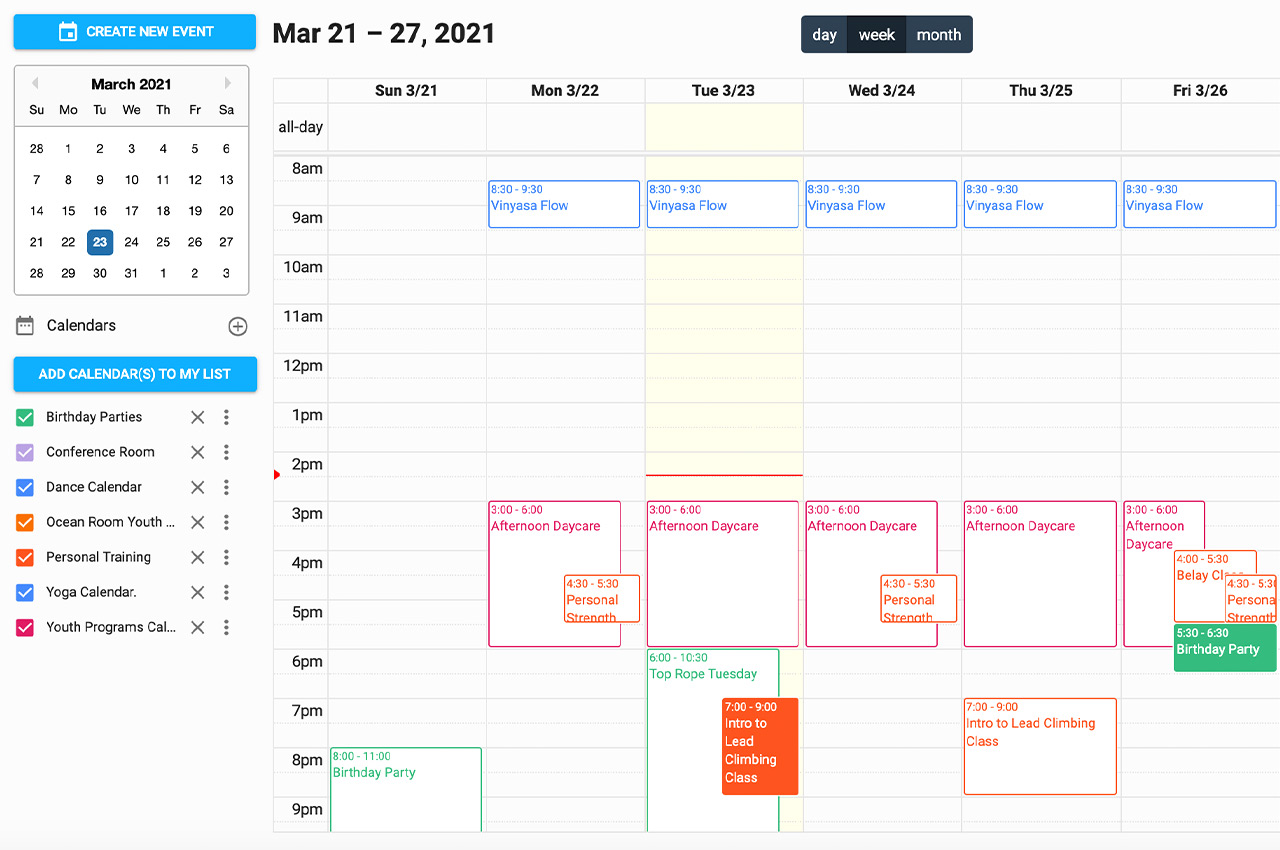The width and height of the screenshot is (1280, 850).
Task: Remove the Conference Room calendar with the X
Action: 197,452
